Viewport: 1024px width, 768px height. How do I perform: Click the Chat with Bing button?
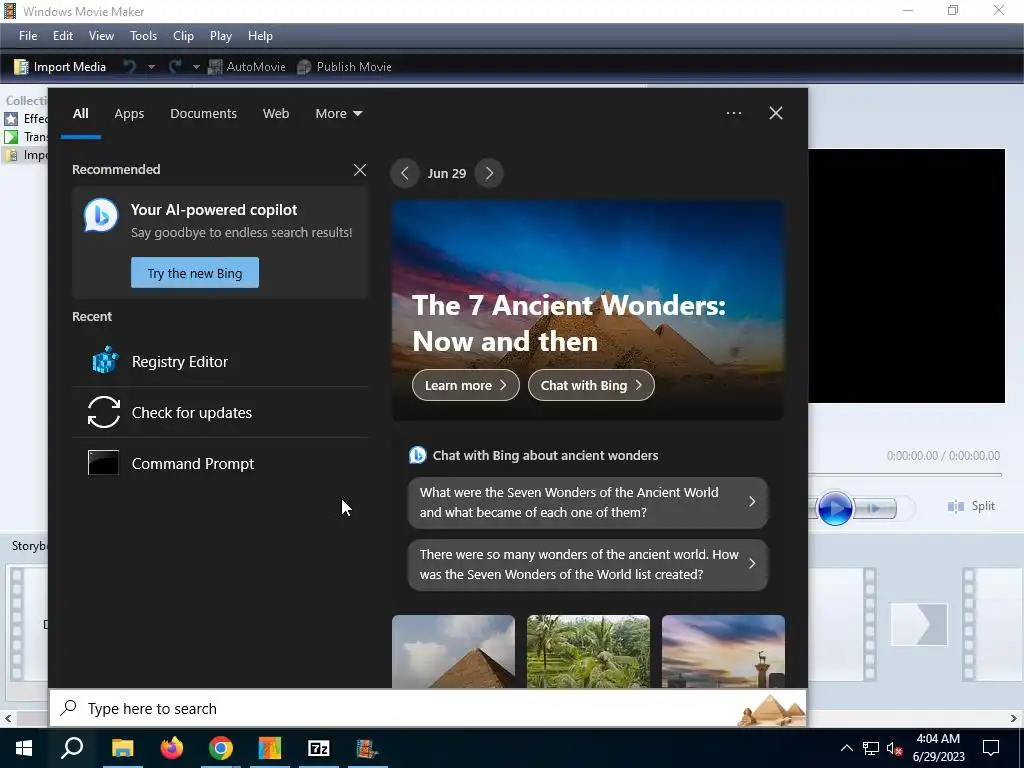(x=591, y=385)
